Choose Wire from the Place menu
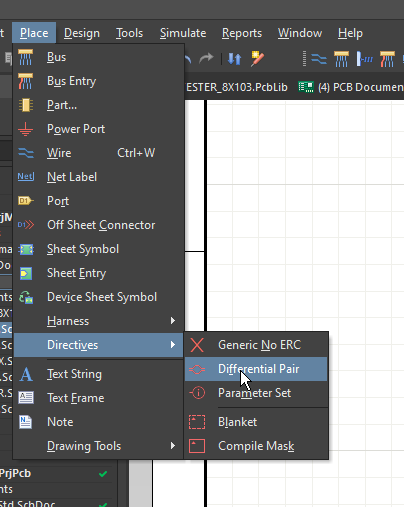 pos(99,153)
